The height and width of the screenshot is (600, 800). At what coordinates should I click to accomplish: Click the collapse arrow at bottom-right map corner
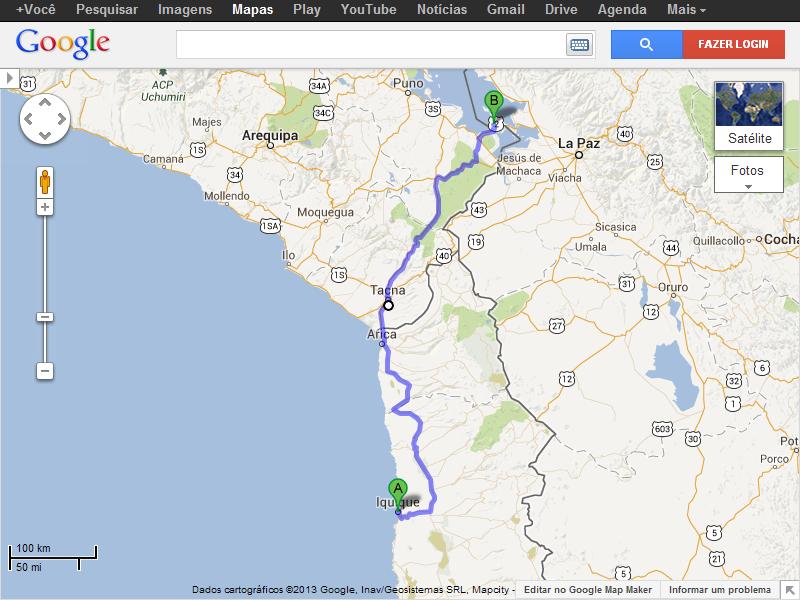789,589
